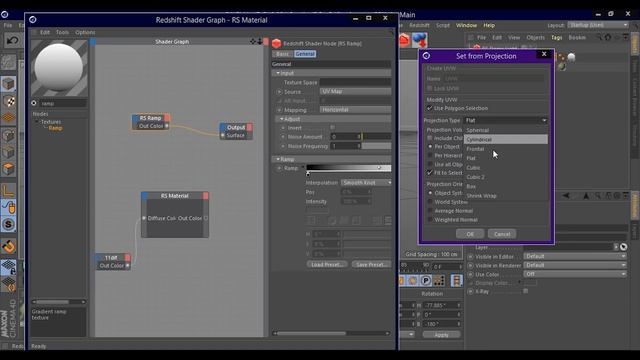Select the checkered Texture mode icon

tap(8, 101)
